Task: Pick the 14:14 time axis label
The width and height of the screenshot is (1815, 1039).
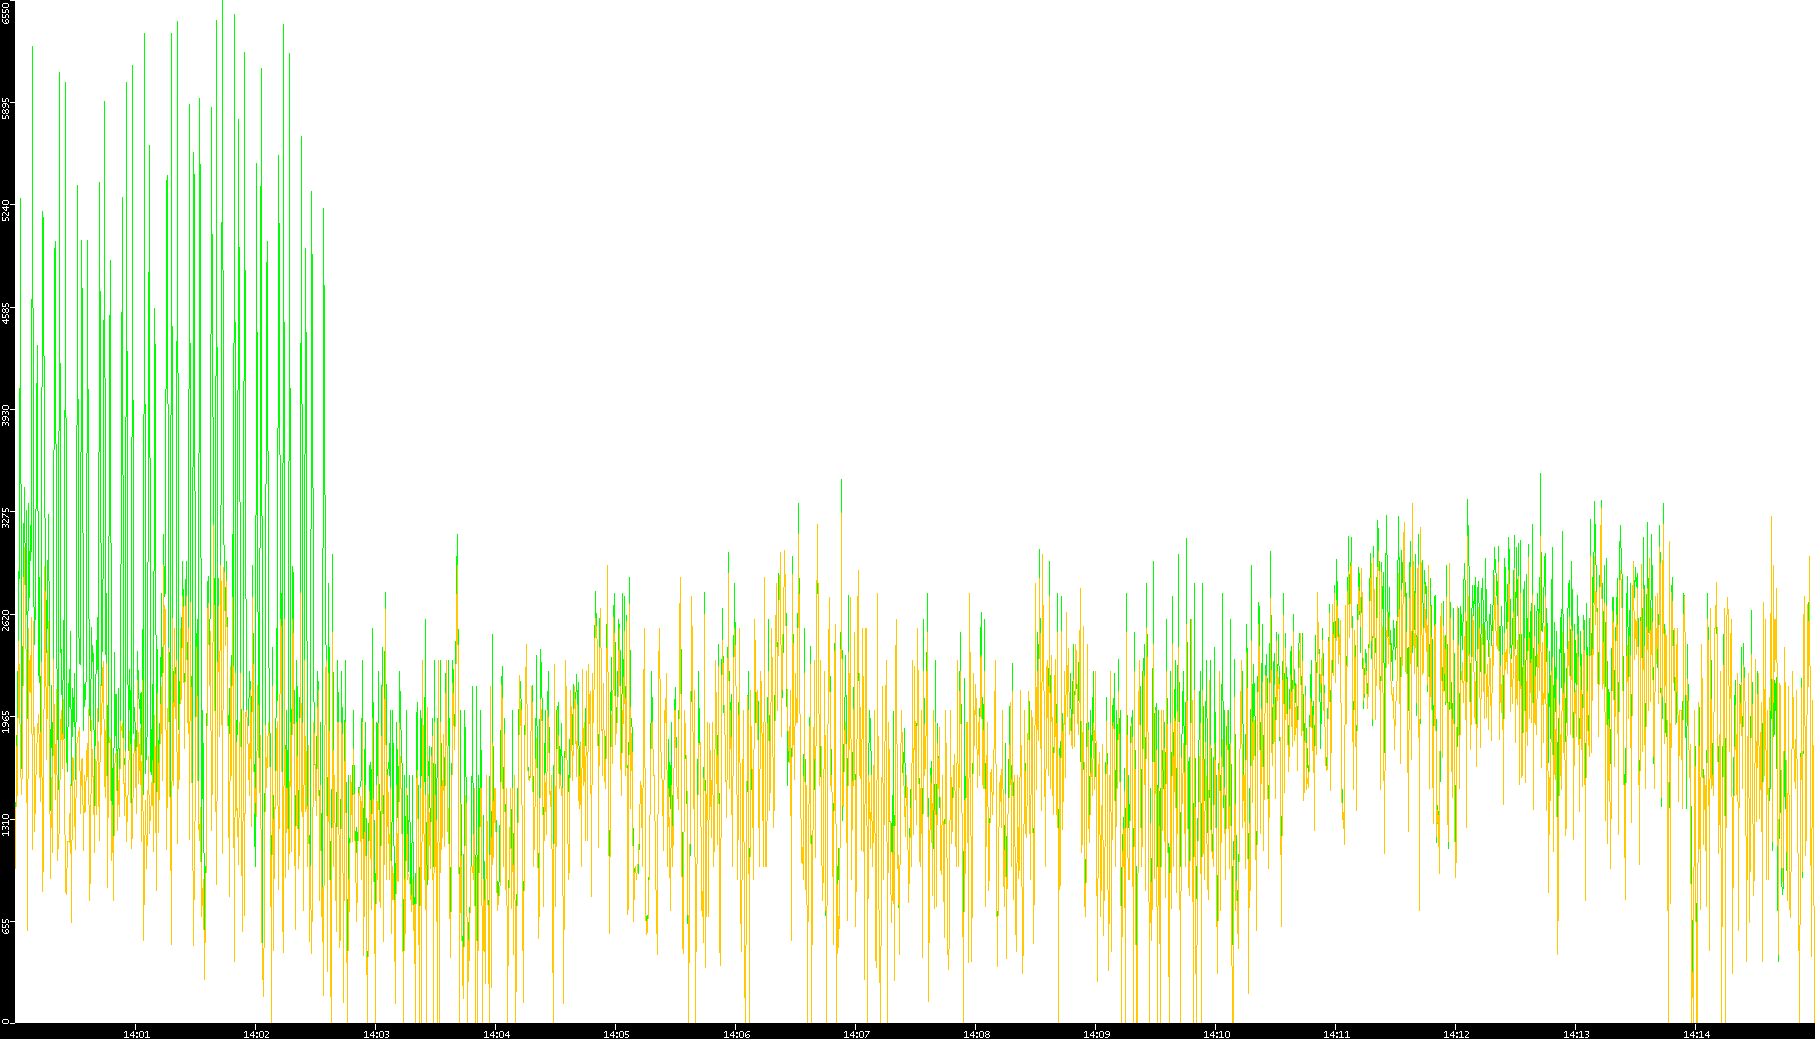Action: pos(1696,1033)
